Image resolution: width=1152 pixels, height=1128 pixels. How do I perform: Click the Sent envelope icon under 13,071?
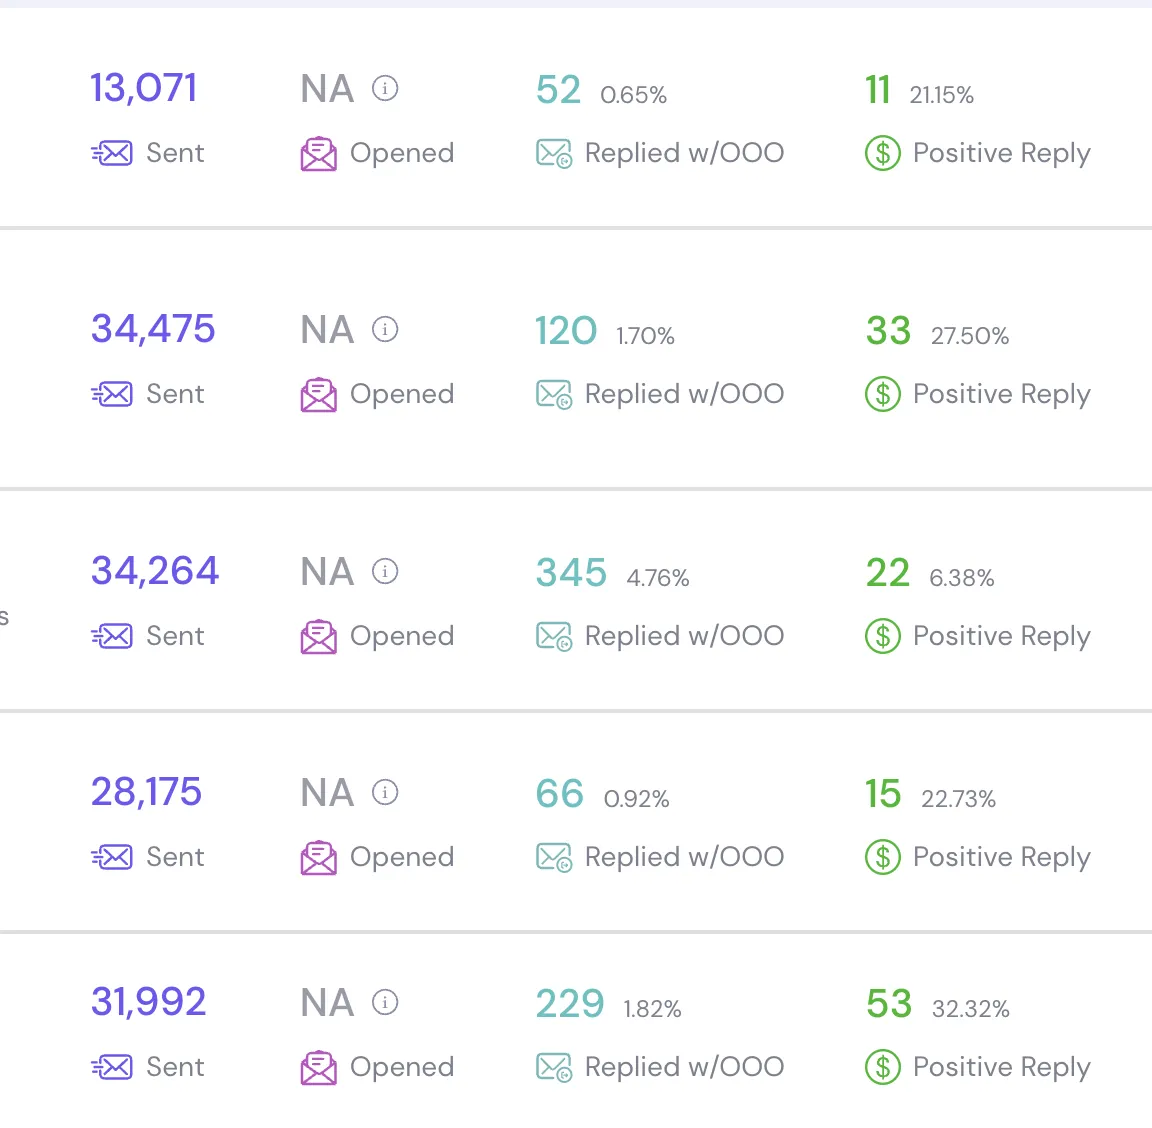click(x=112, y=153)
